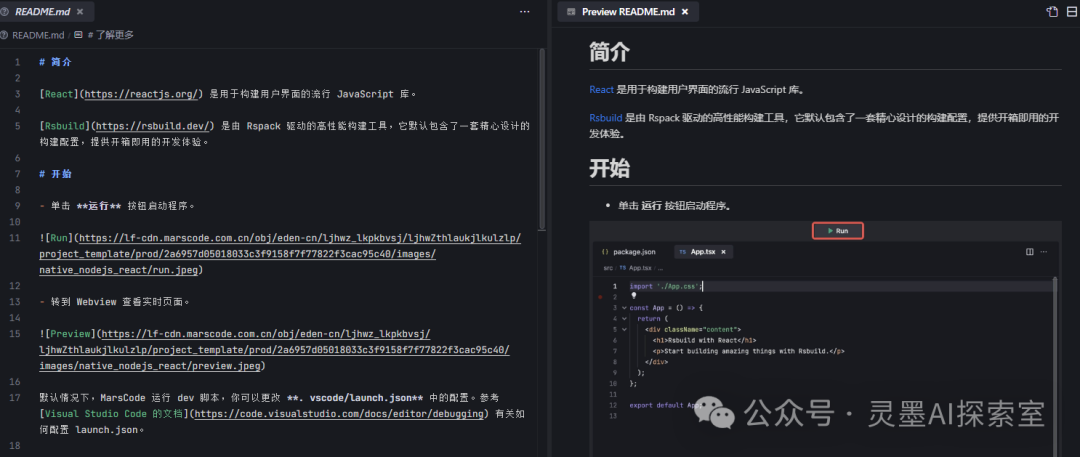Image resolution: width=1080 pixels, height=457 pixels.
Task: Close the Preview README.md tab
Action: click(x=685, y=12)
